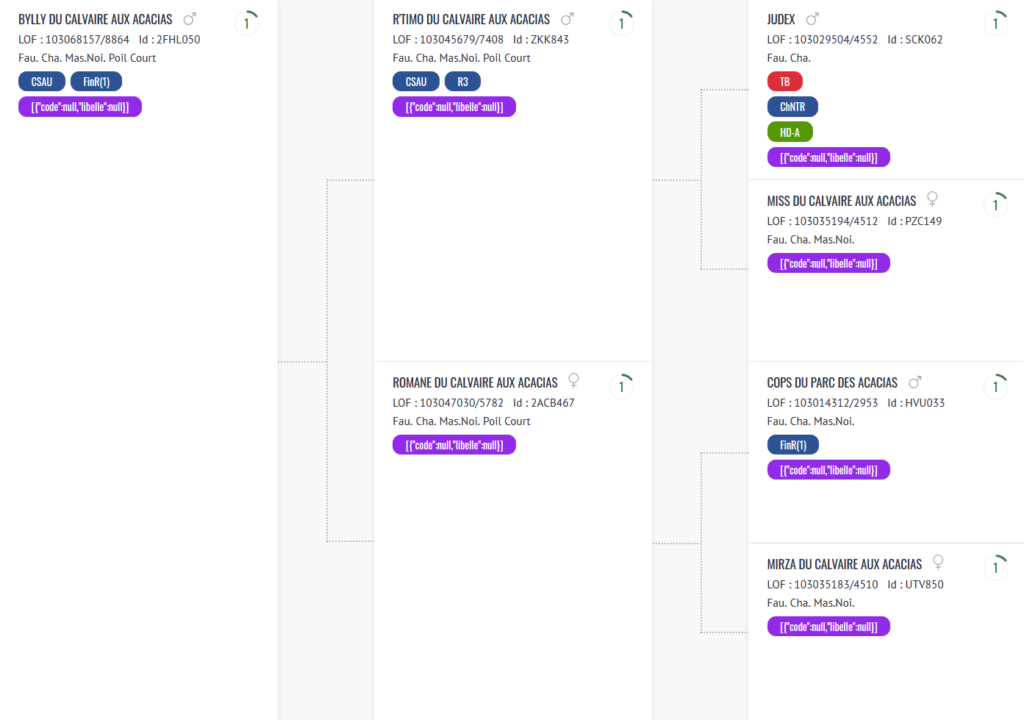Image resolution: width=1024 pixels, height=720 pixels.
Task: Select LOF number 103047030/5782 of ROMANE
Action: pyautogui.click(x=461, y=403)
